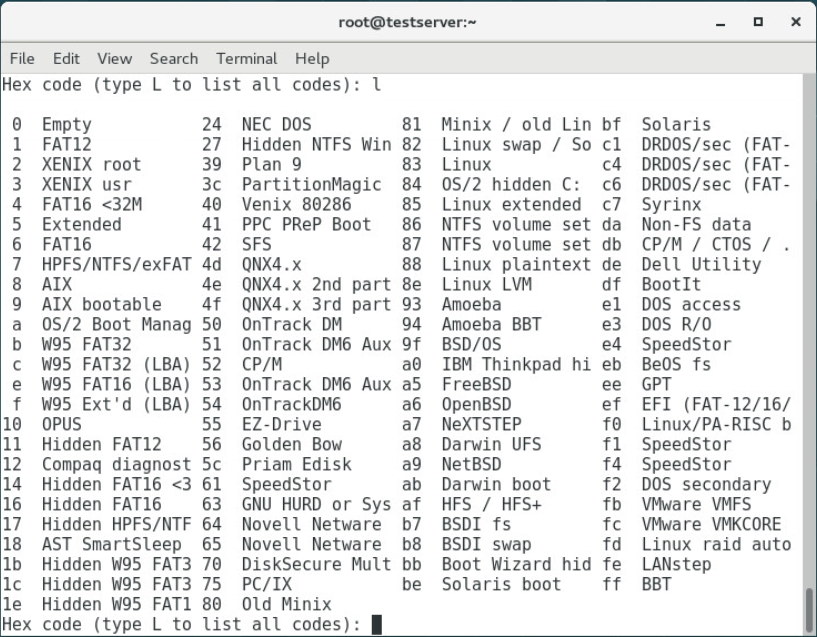
Task: Click the 'Plan 9' entry
Action: [272, 165]
